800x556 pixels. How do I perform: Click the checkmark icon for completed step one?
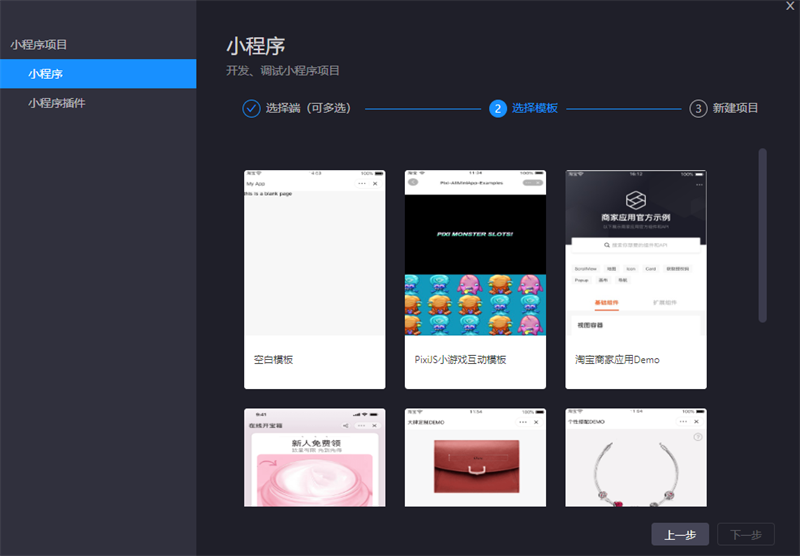coord(251,109)
